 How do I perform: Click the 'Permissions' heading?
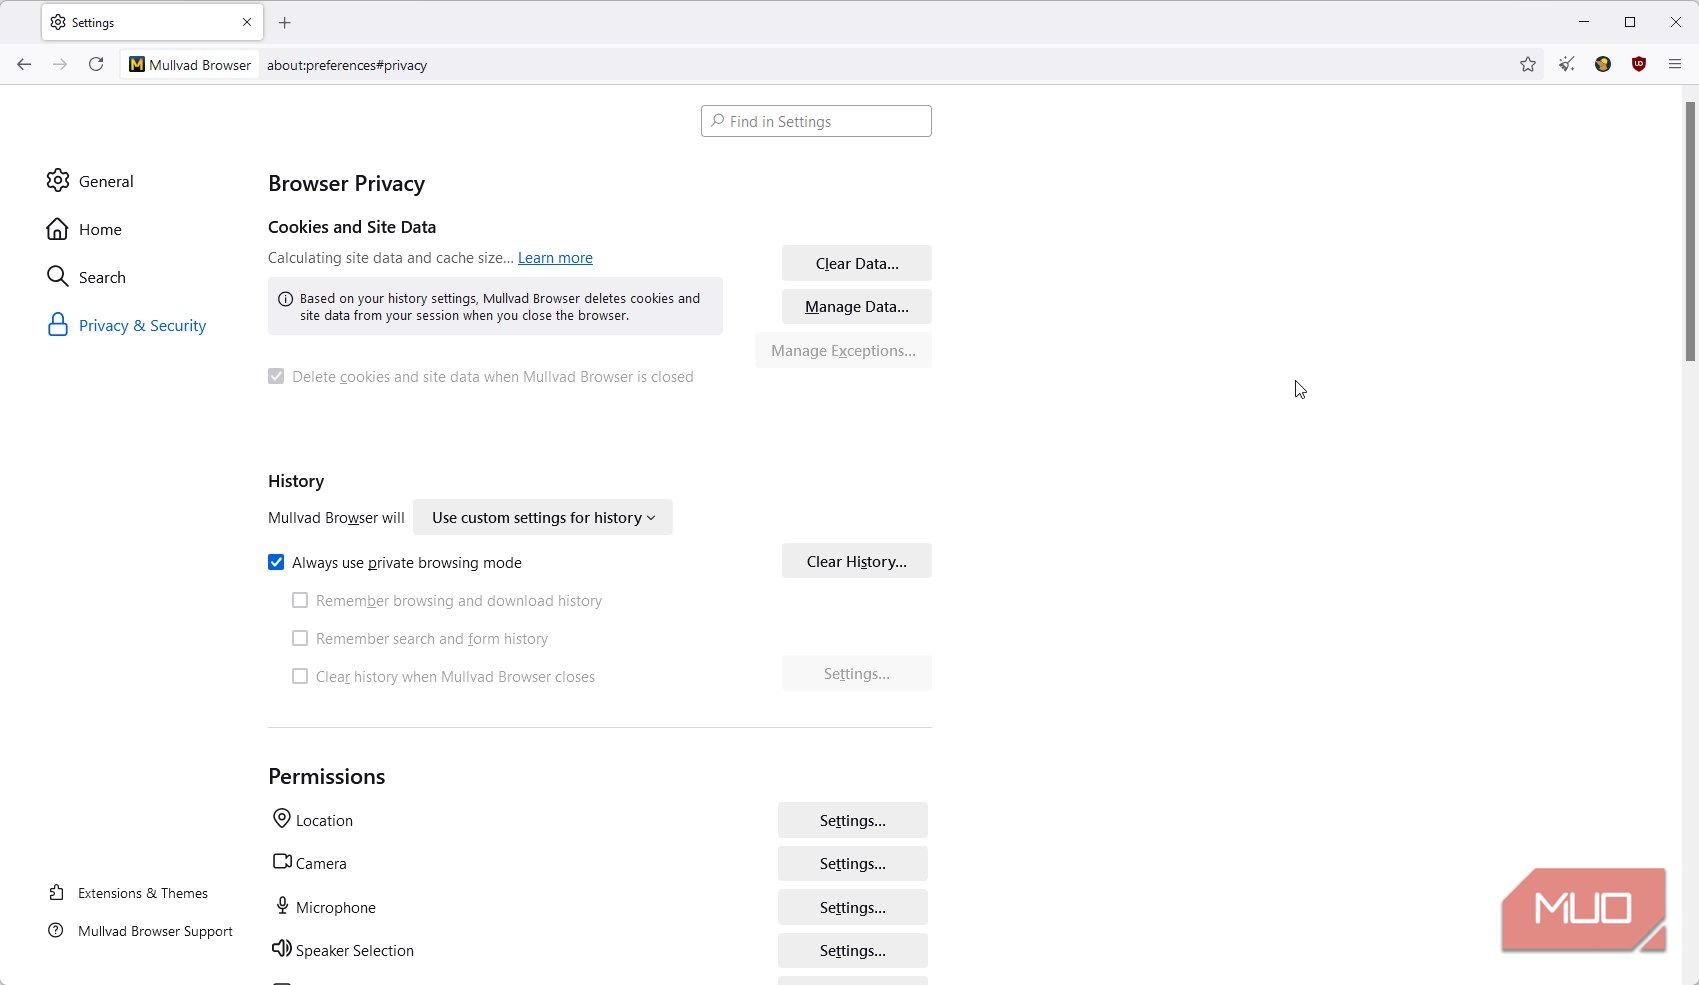tap(326, 776)
